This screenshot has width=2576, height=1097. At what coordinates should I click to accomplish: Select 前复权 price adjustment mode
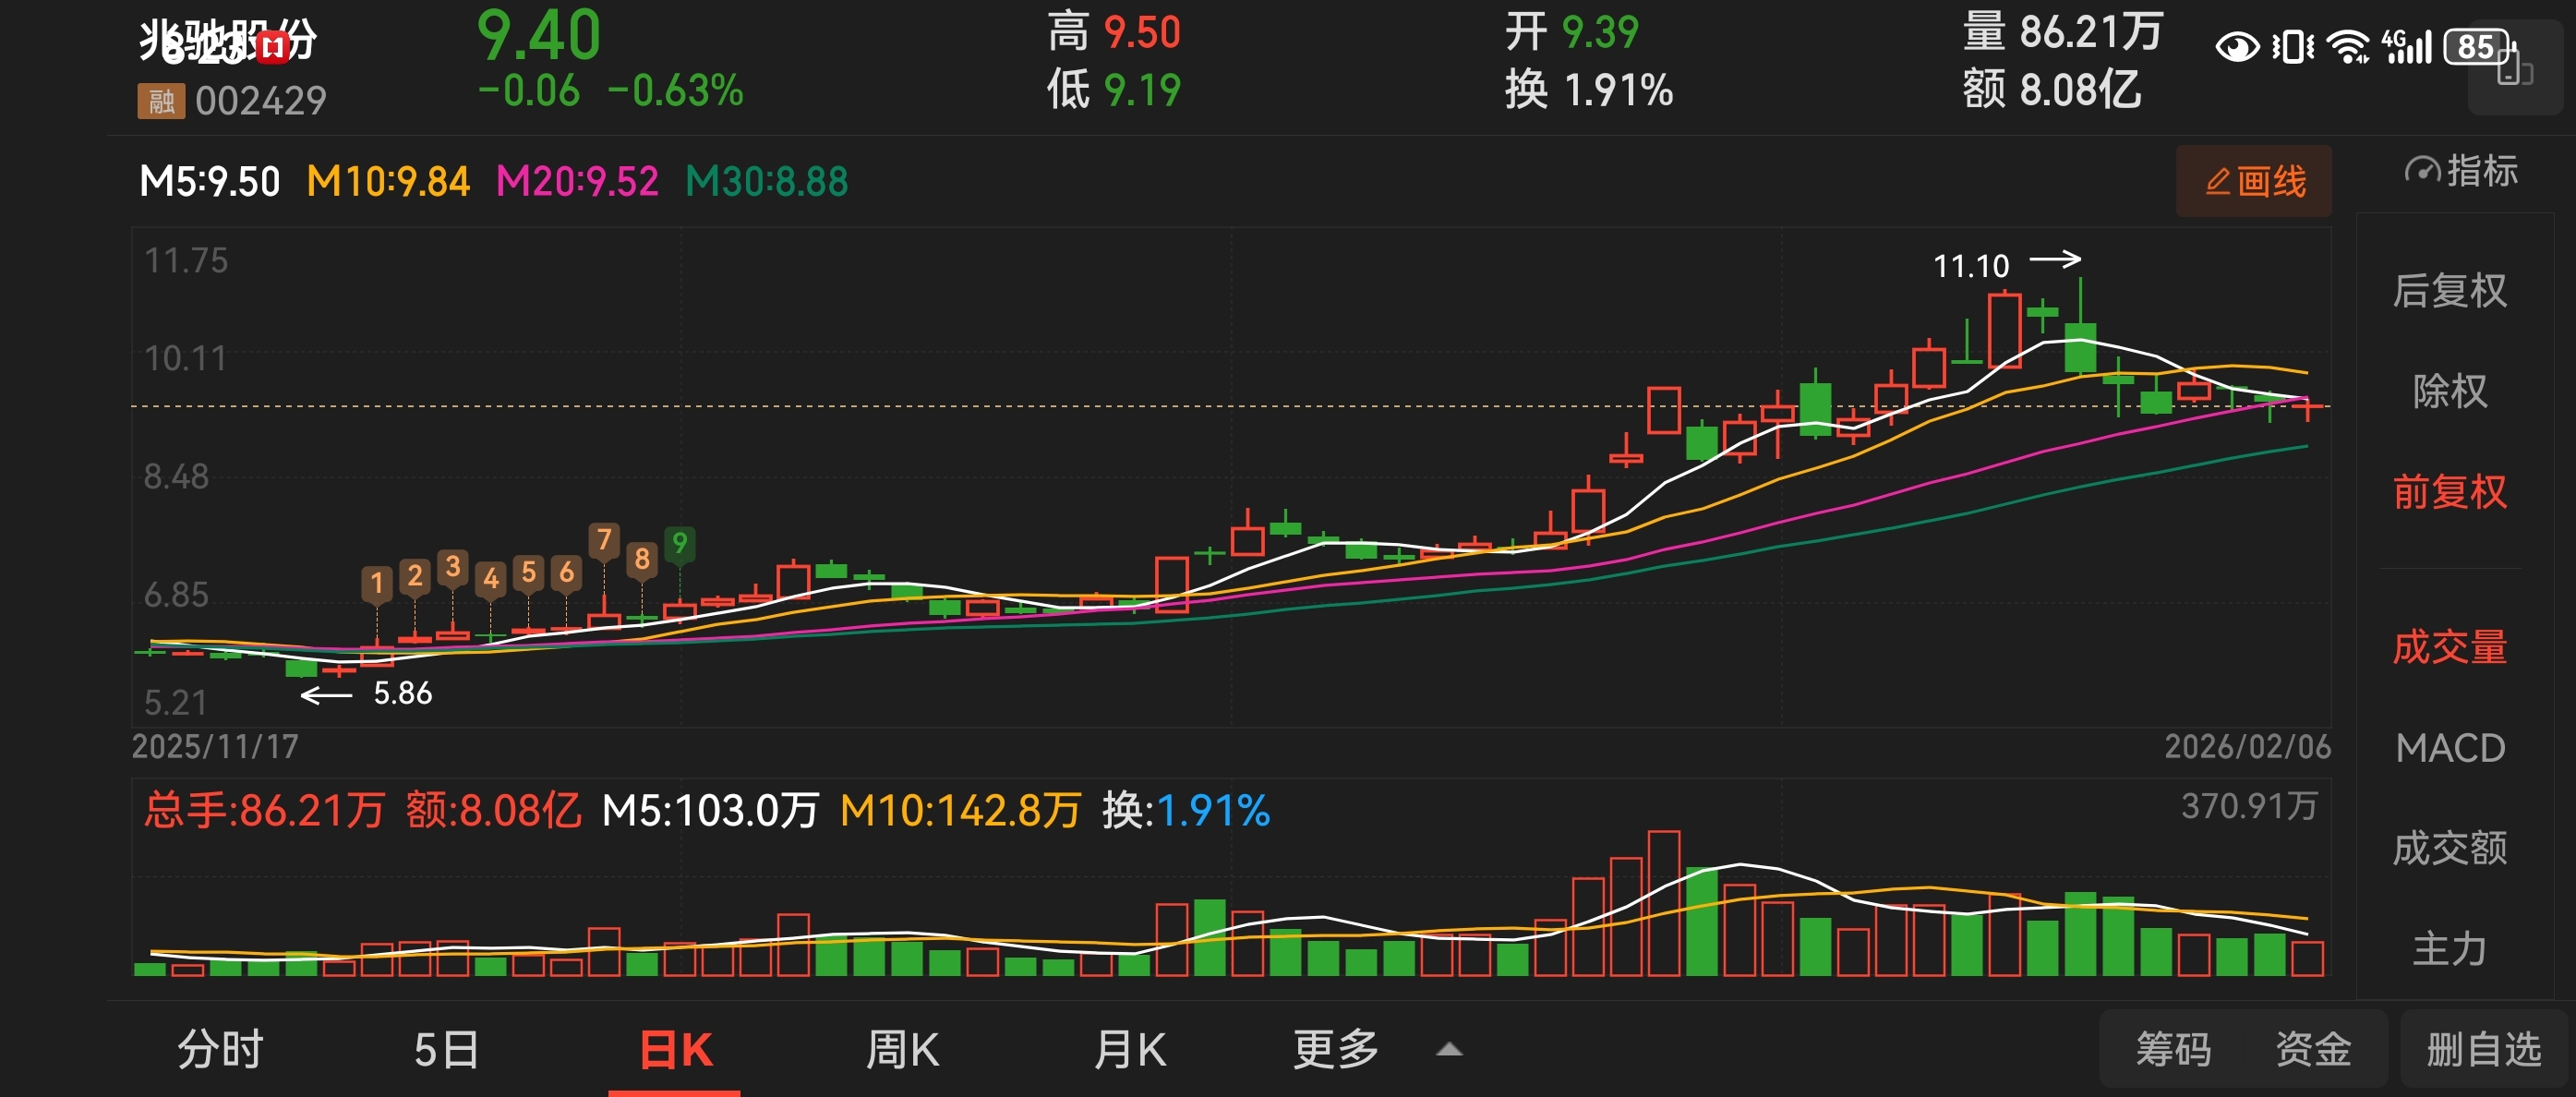click(x=2449, y=492)
